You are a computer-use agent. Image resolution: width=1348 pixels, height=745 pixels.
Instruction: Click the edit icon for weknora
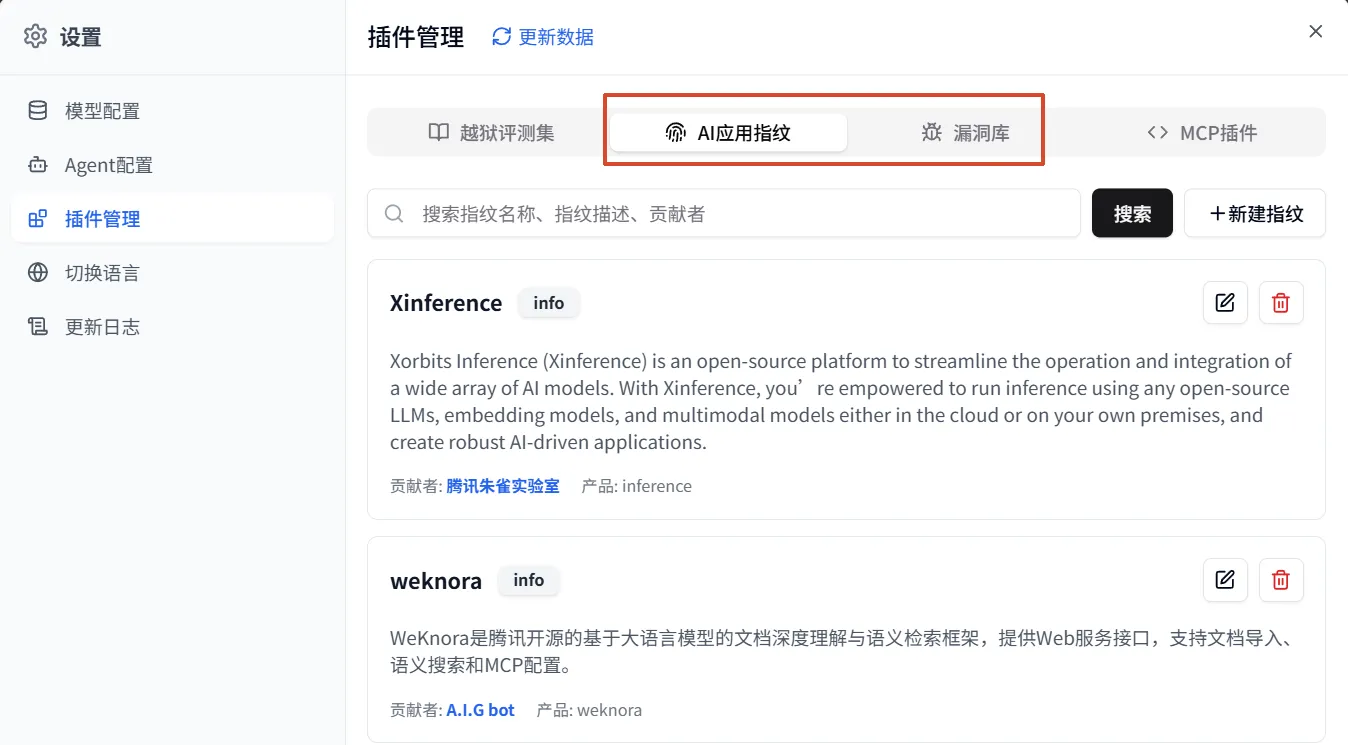click(x=1225, y=580)
